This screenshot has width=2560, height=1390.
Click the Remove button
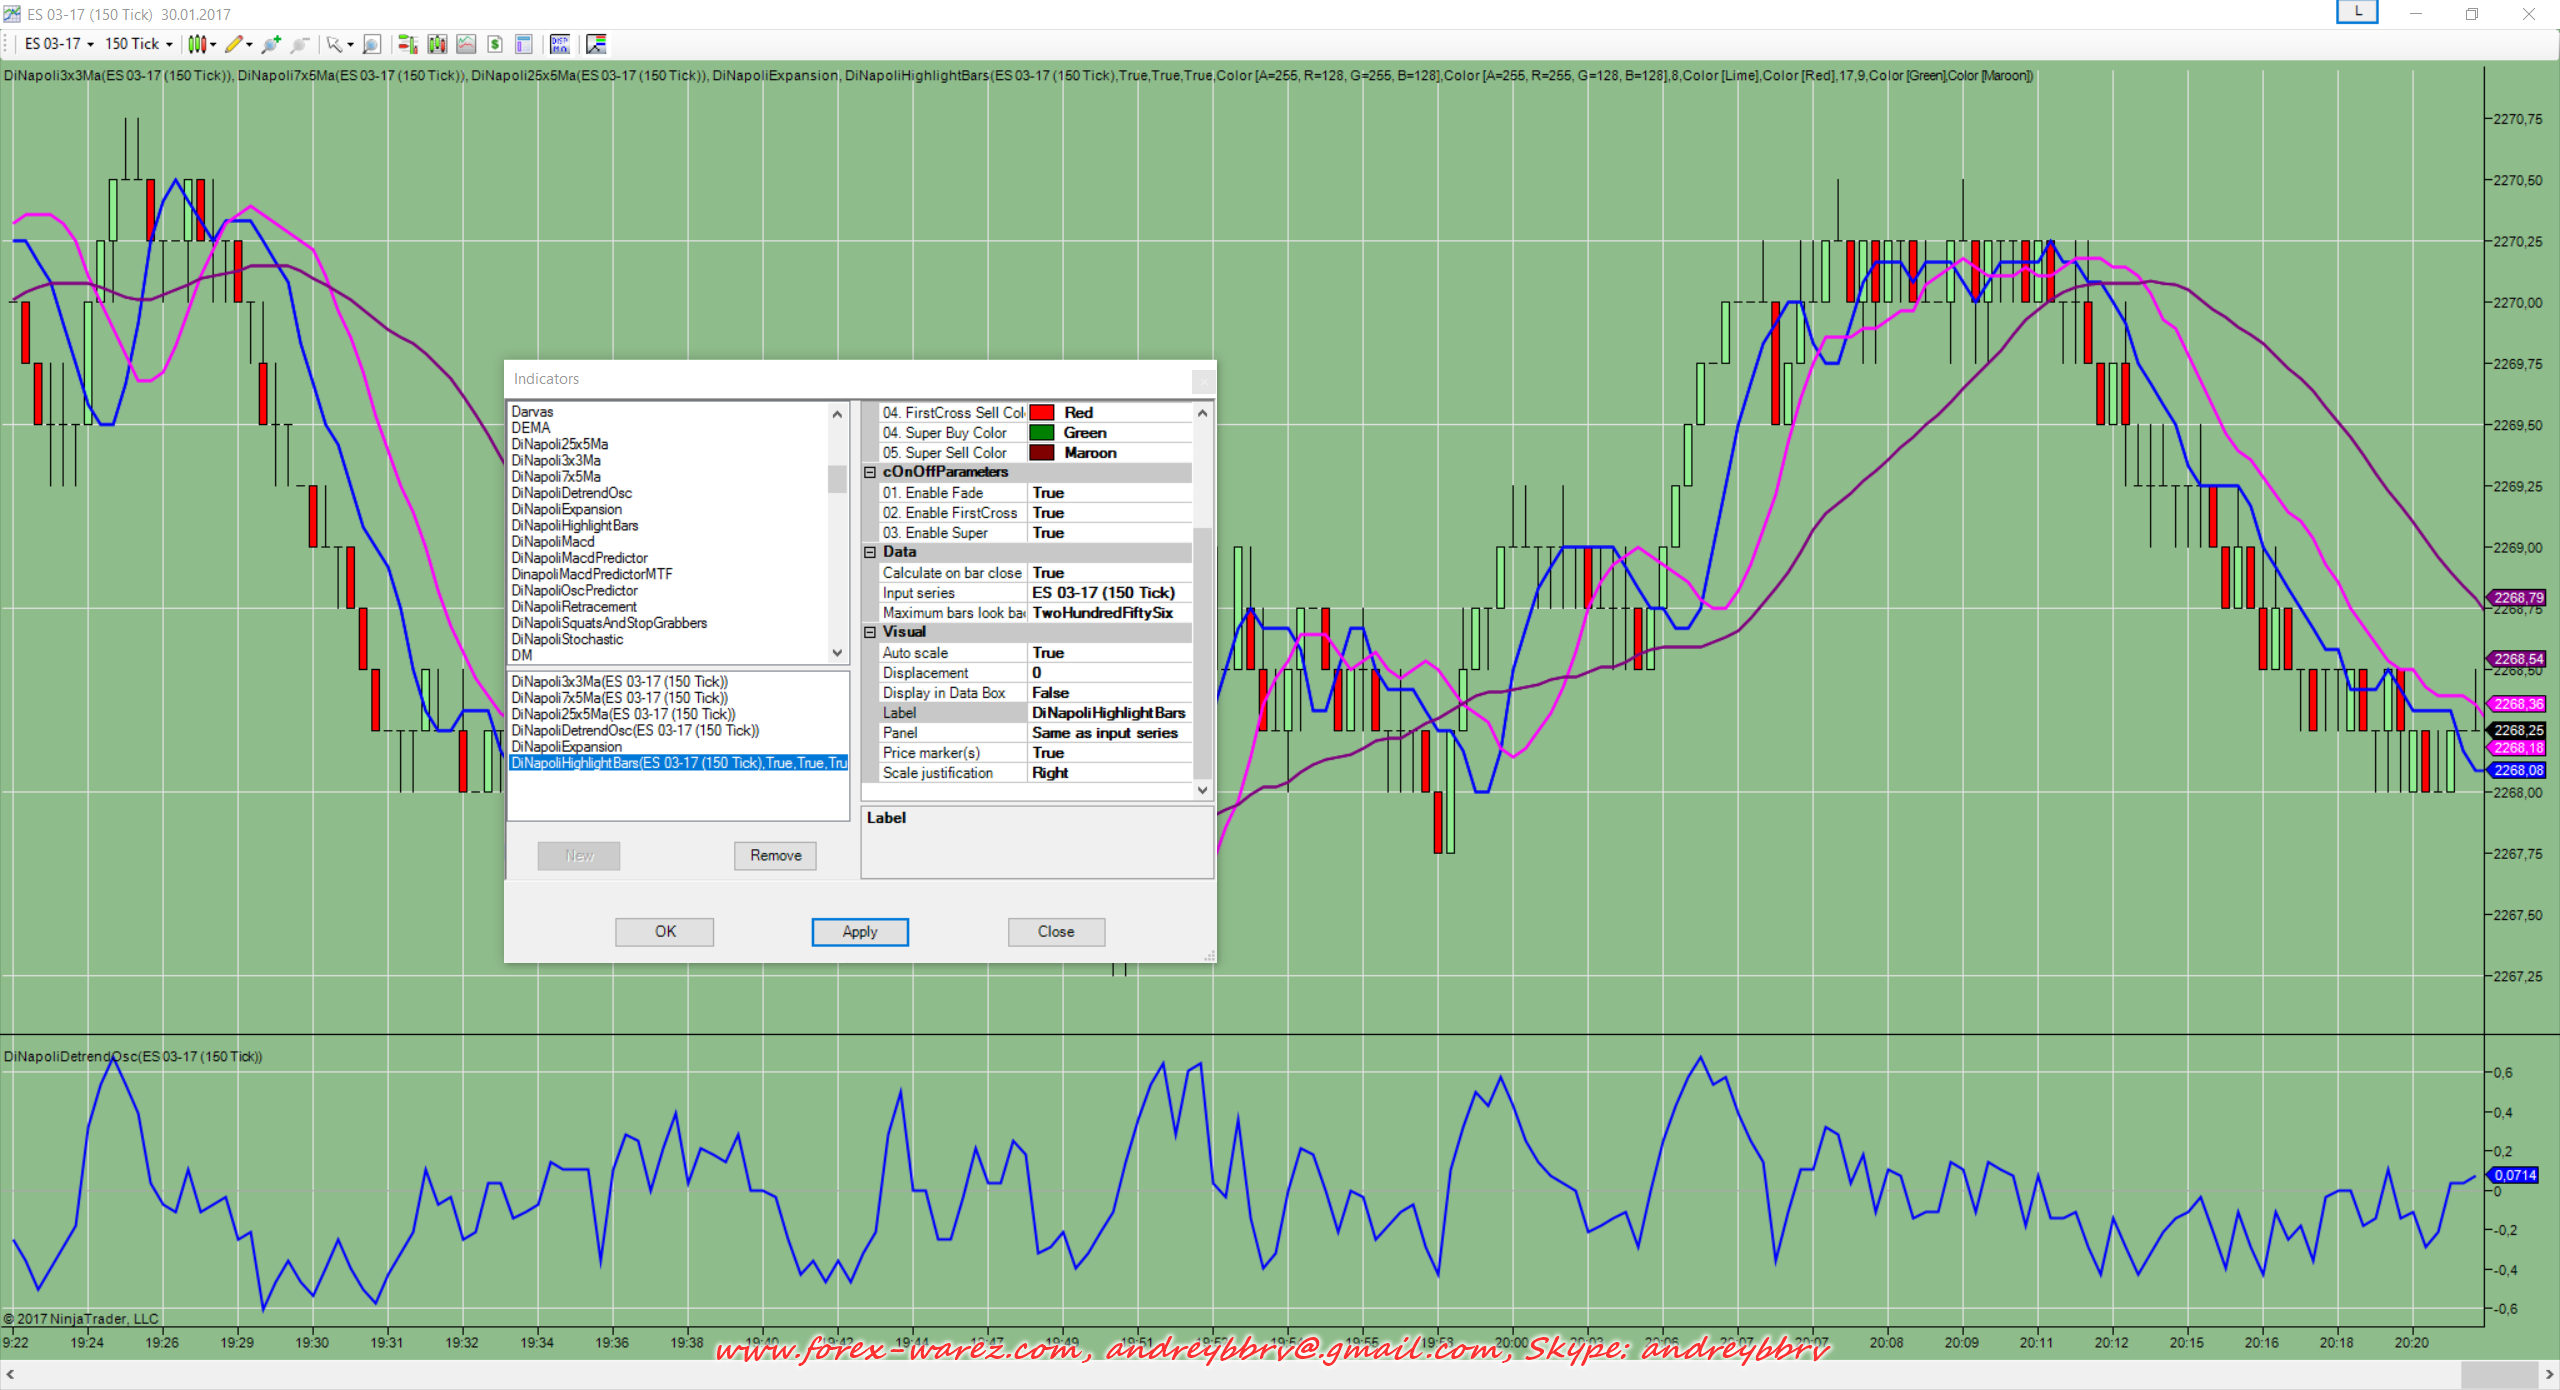tap(775, 856)
